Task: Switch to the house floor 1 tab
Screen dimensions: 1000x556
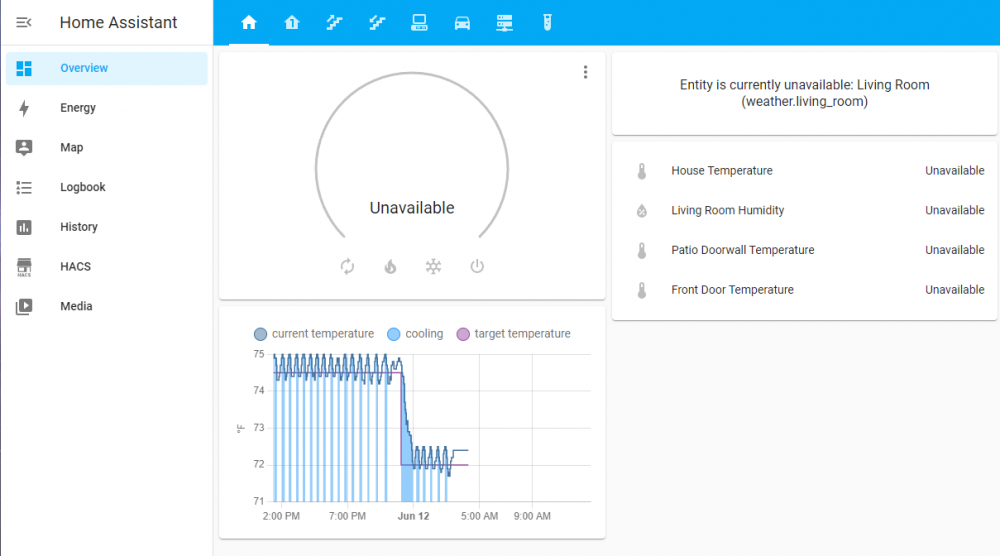Action: coord(291,23)
